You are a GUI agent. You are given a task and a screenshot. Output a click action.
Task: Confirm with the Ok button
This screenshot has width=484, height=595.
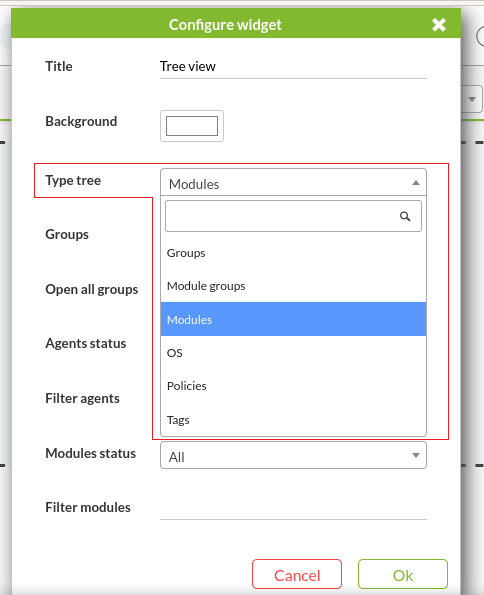[x=402, y=575]
